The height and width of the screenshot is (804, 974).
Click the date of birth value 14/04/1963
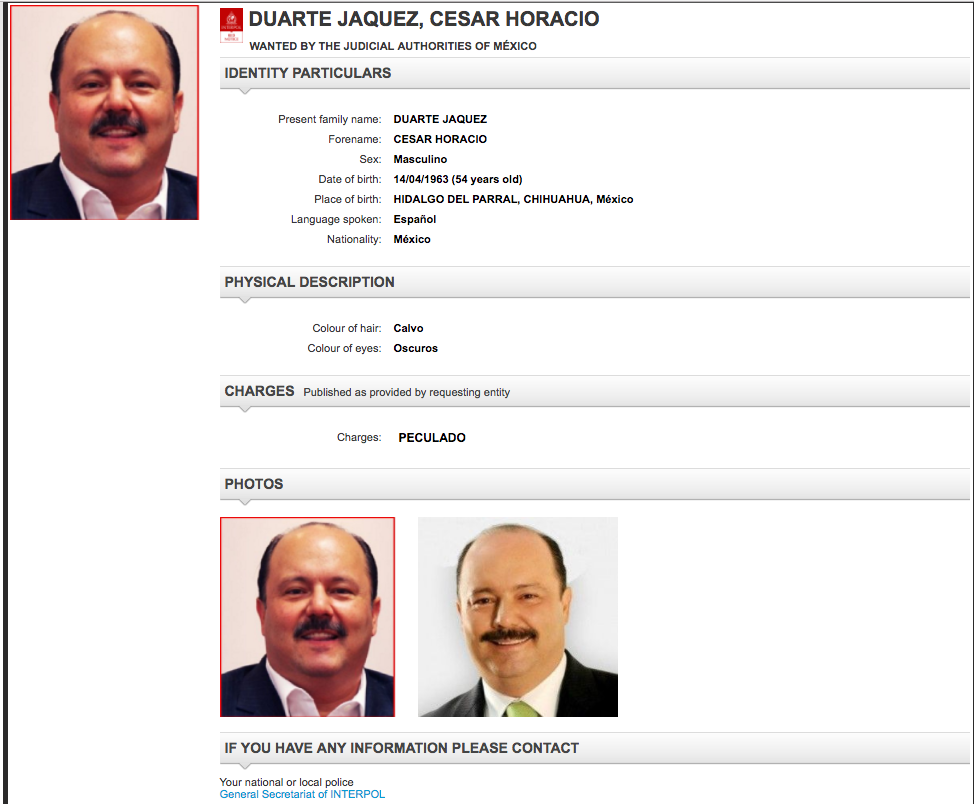click(458, 179)
